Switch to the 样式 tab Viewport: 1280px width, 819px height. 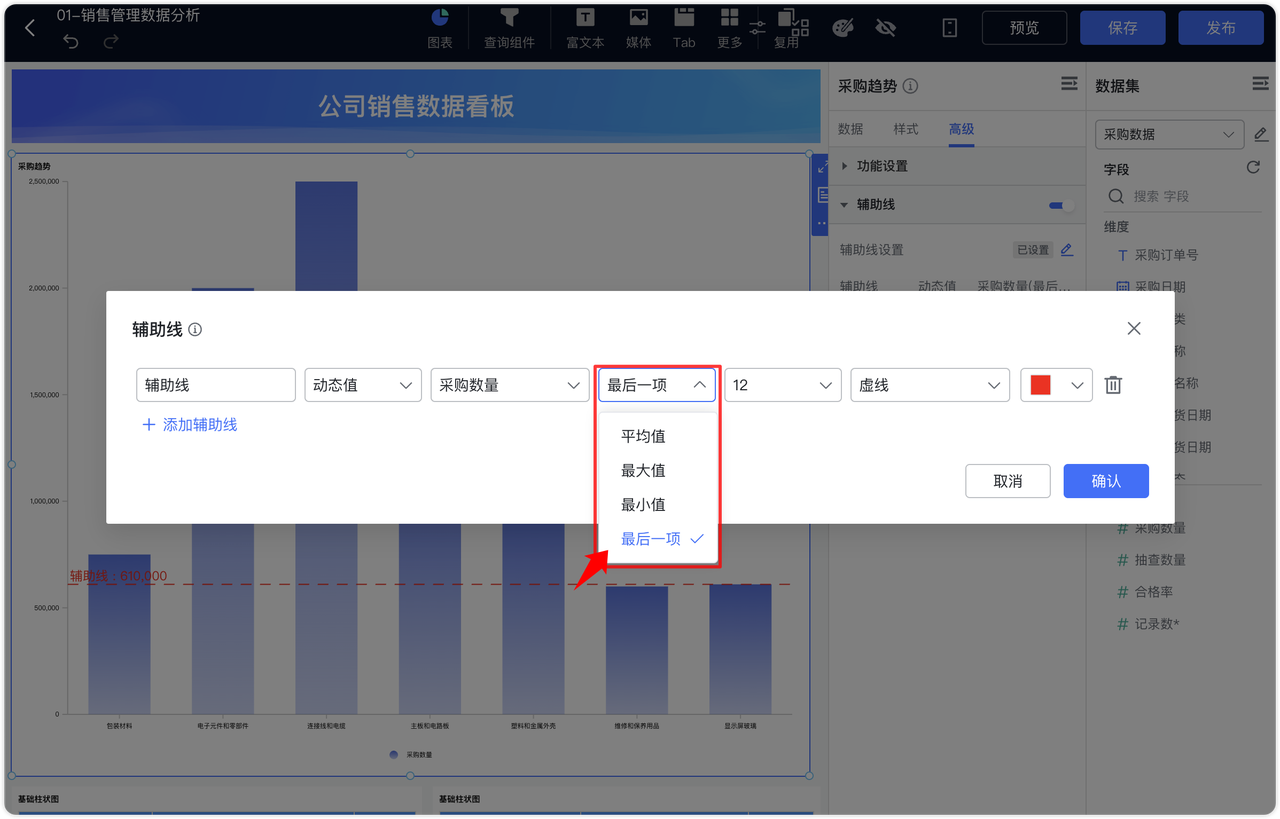905,128
